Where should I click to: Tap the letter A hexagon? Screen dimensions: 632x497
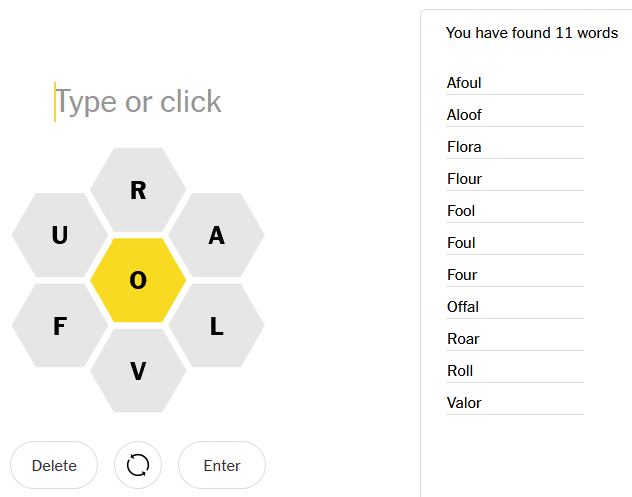pos(216,236)
